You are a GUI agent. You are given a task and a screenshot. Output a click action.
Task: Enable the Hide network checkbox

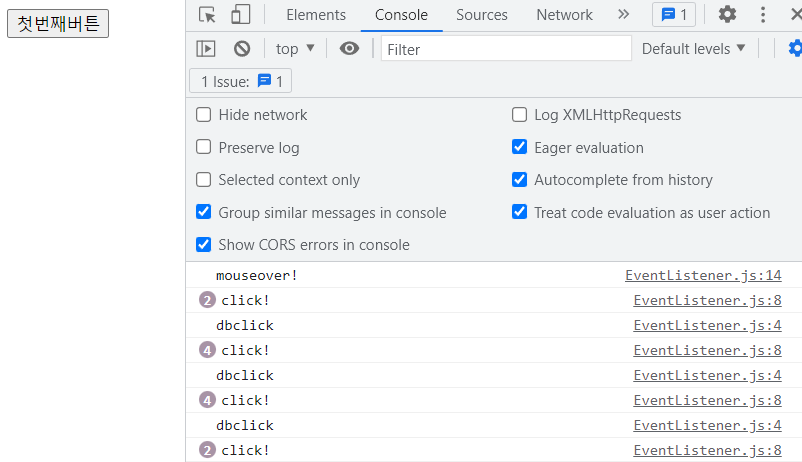pos(204,115)
